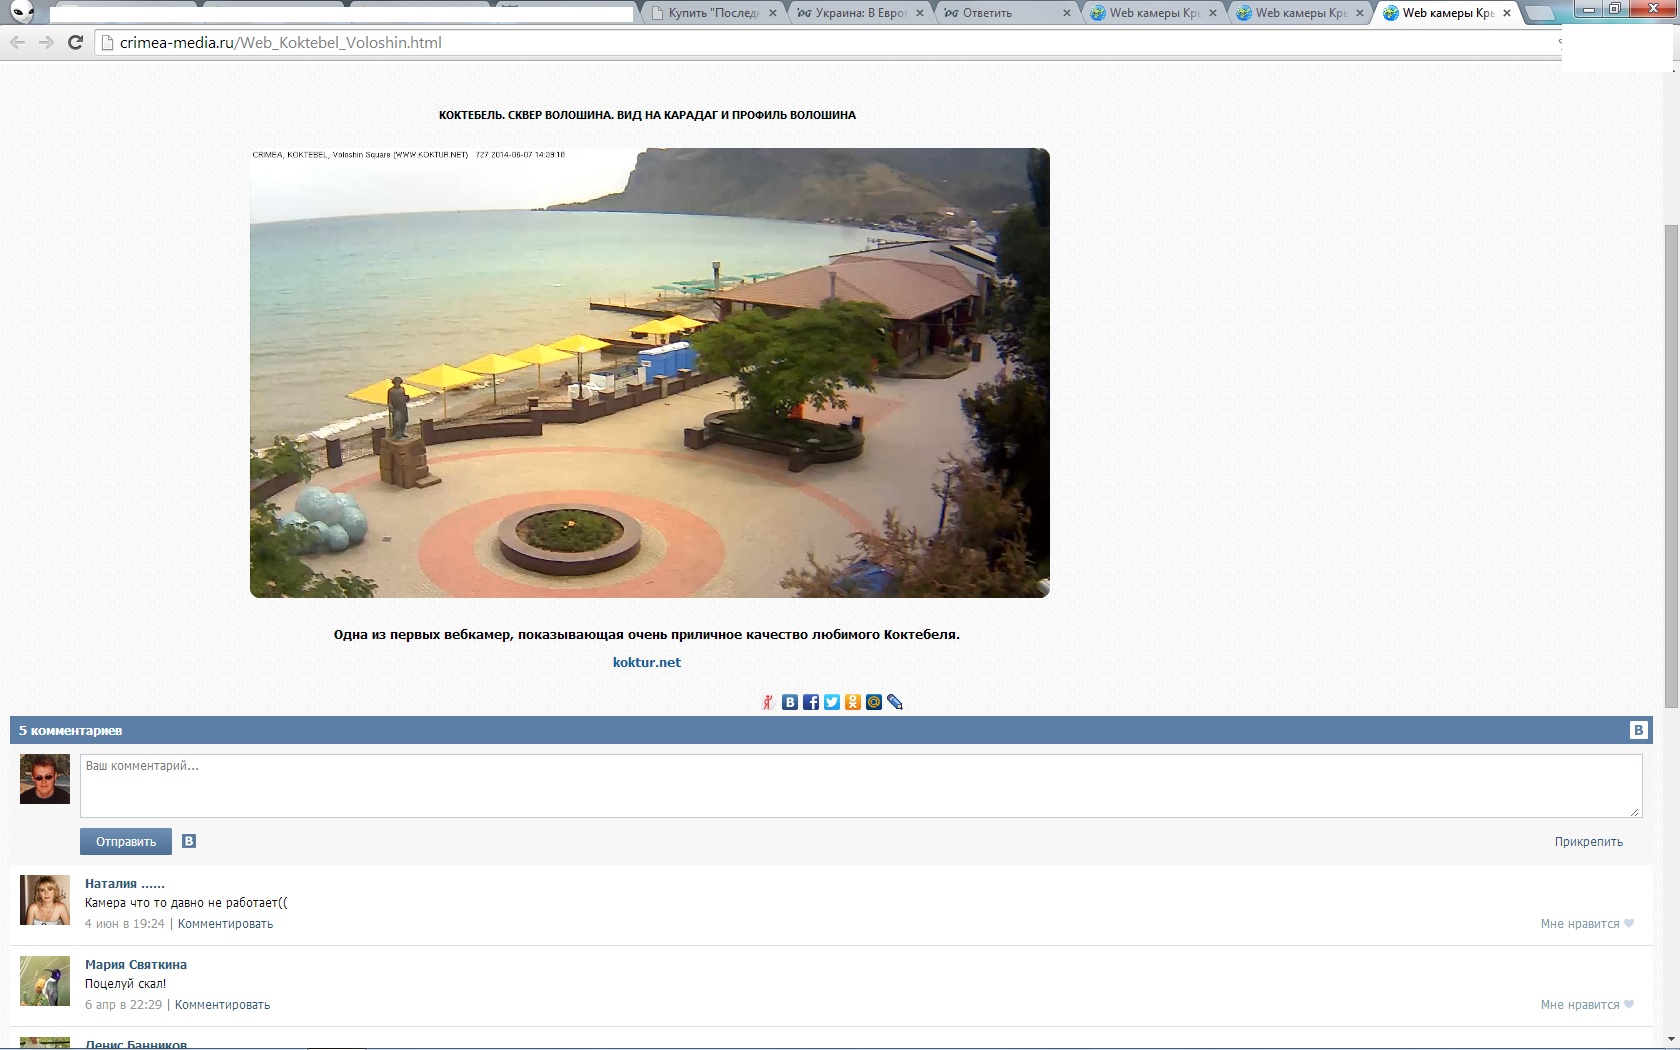Click the page vertical scrollbar thumb
Image resolution: width=1680 pixels, height=1050 pixels.
[1671, 465]
